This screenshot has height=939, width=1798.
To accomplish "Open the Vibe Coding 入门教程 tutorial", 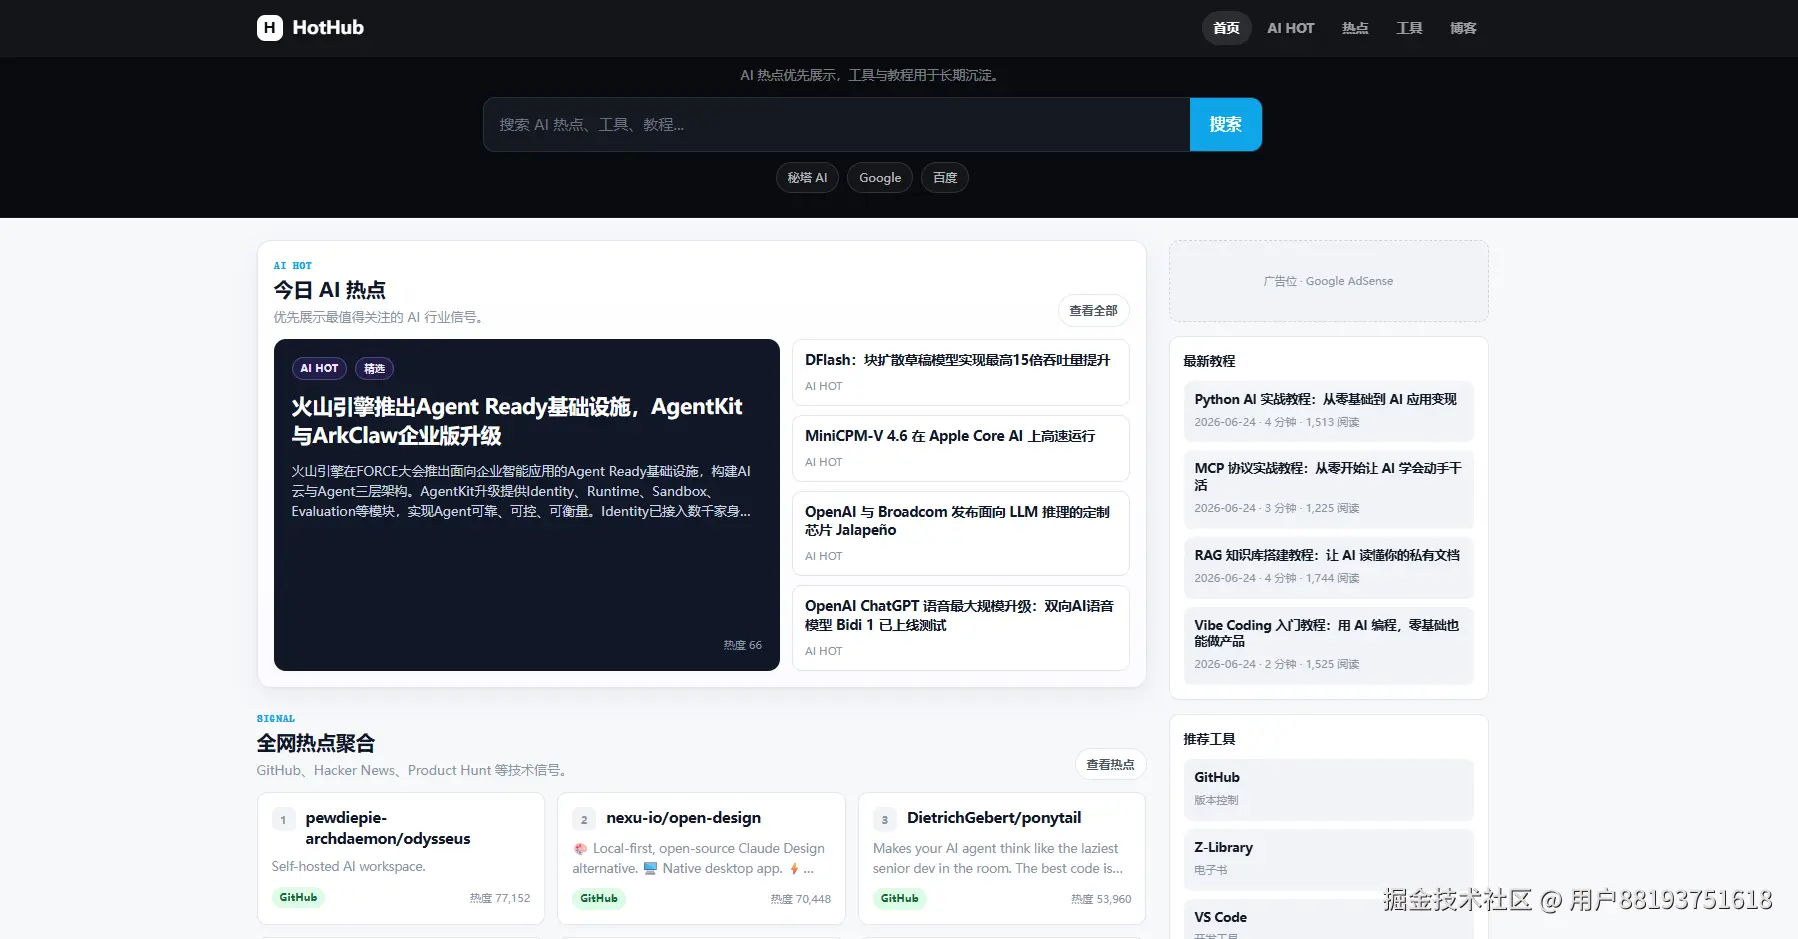I will 1328,646.
